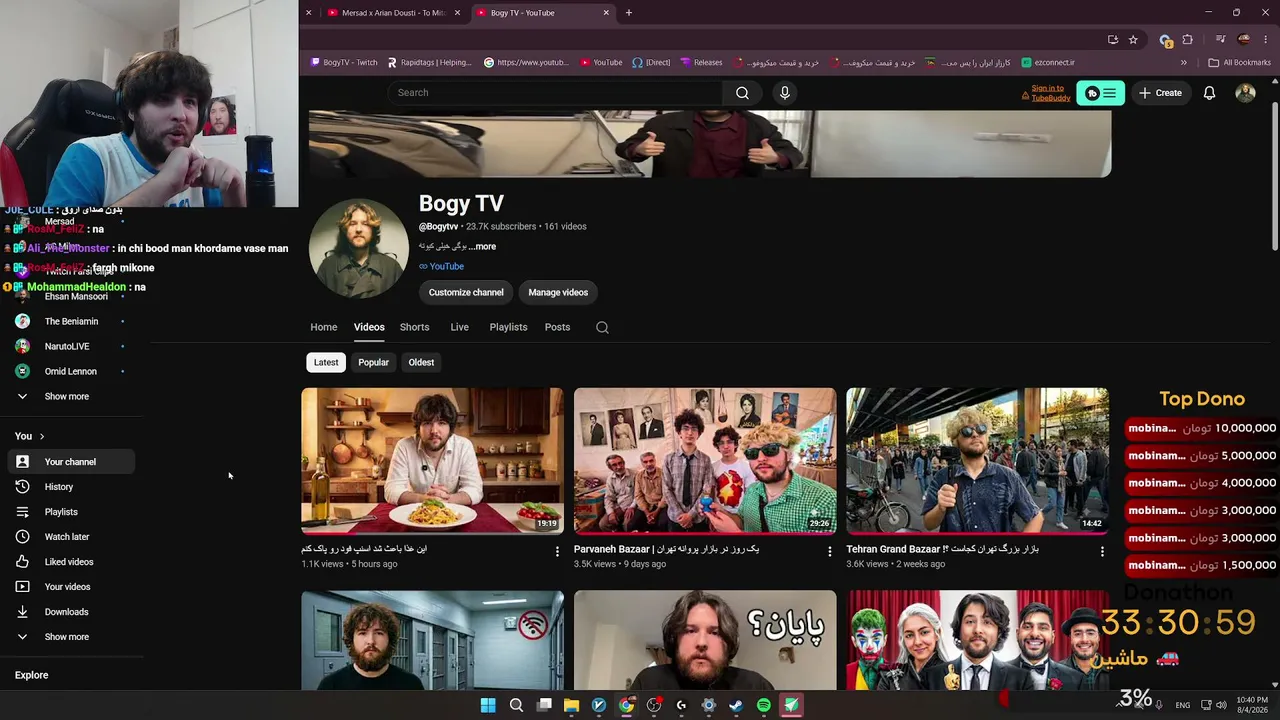Start voice search with the microphone icon
This screenshot has width=1280, height=720.
[785, 93]
